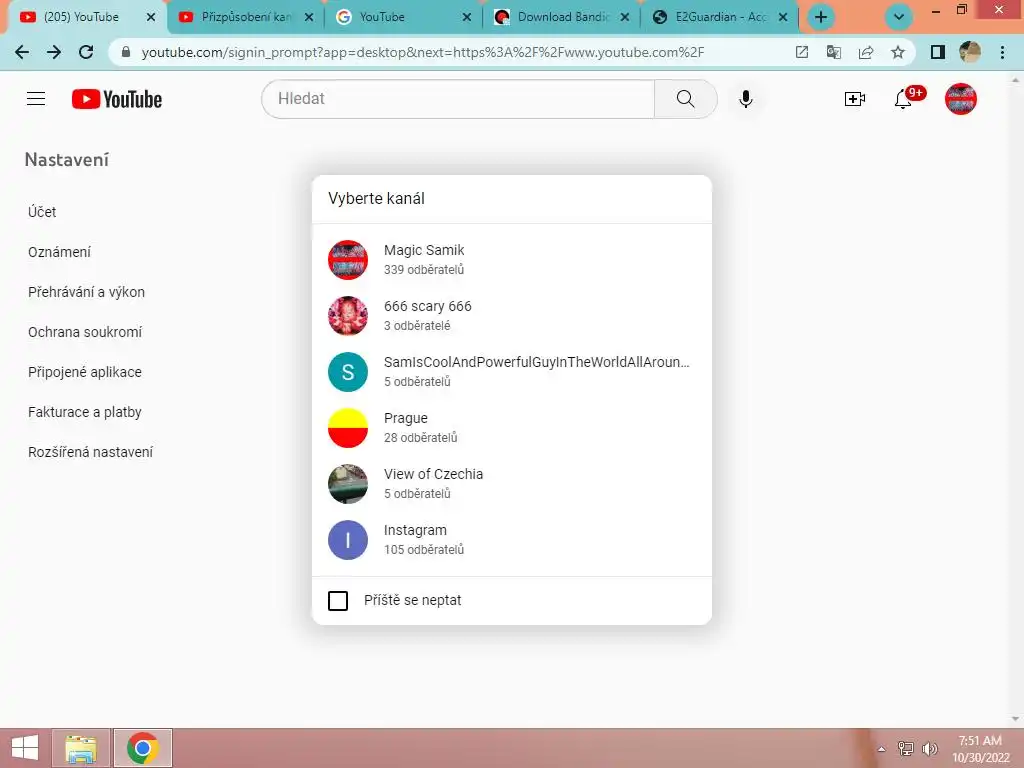Click the browser address bar URL
This screenshot has width=1024, height=768.
[x=423, y=52]
